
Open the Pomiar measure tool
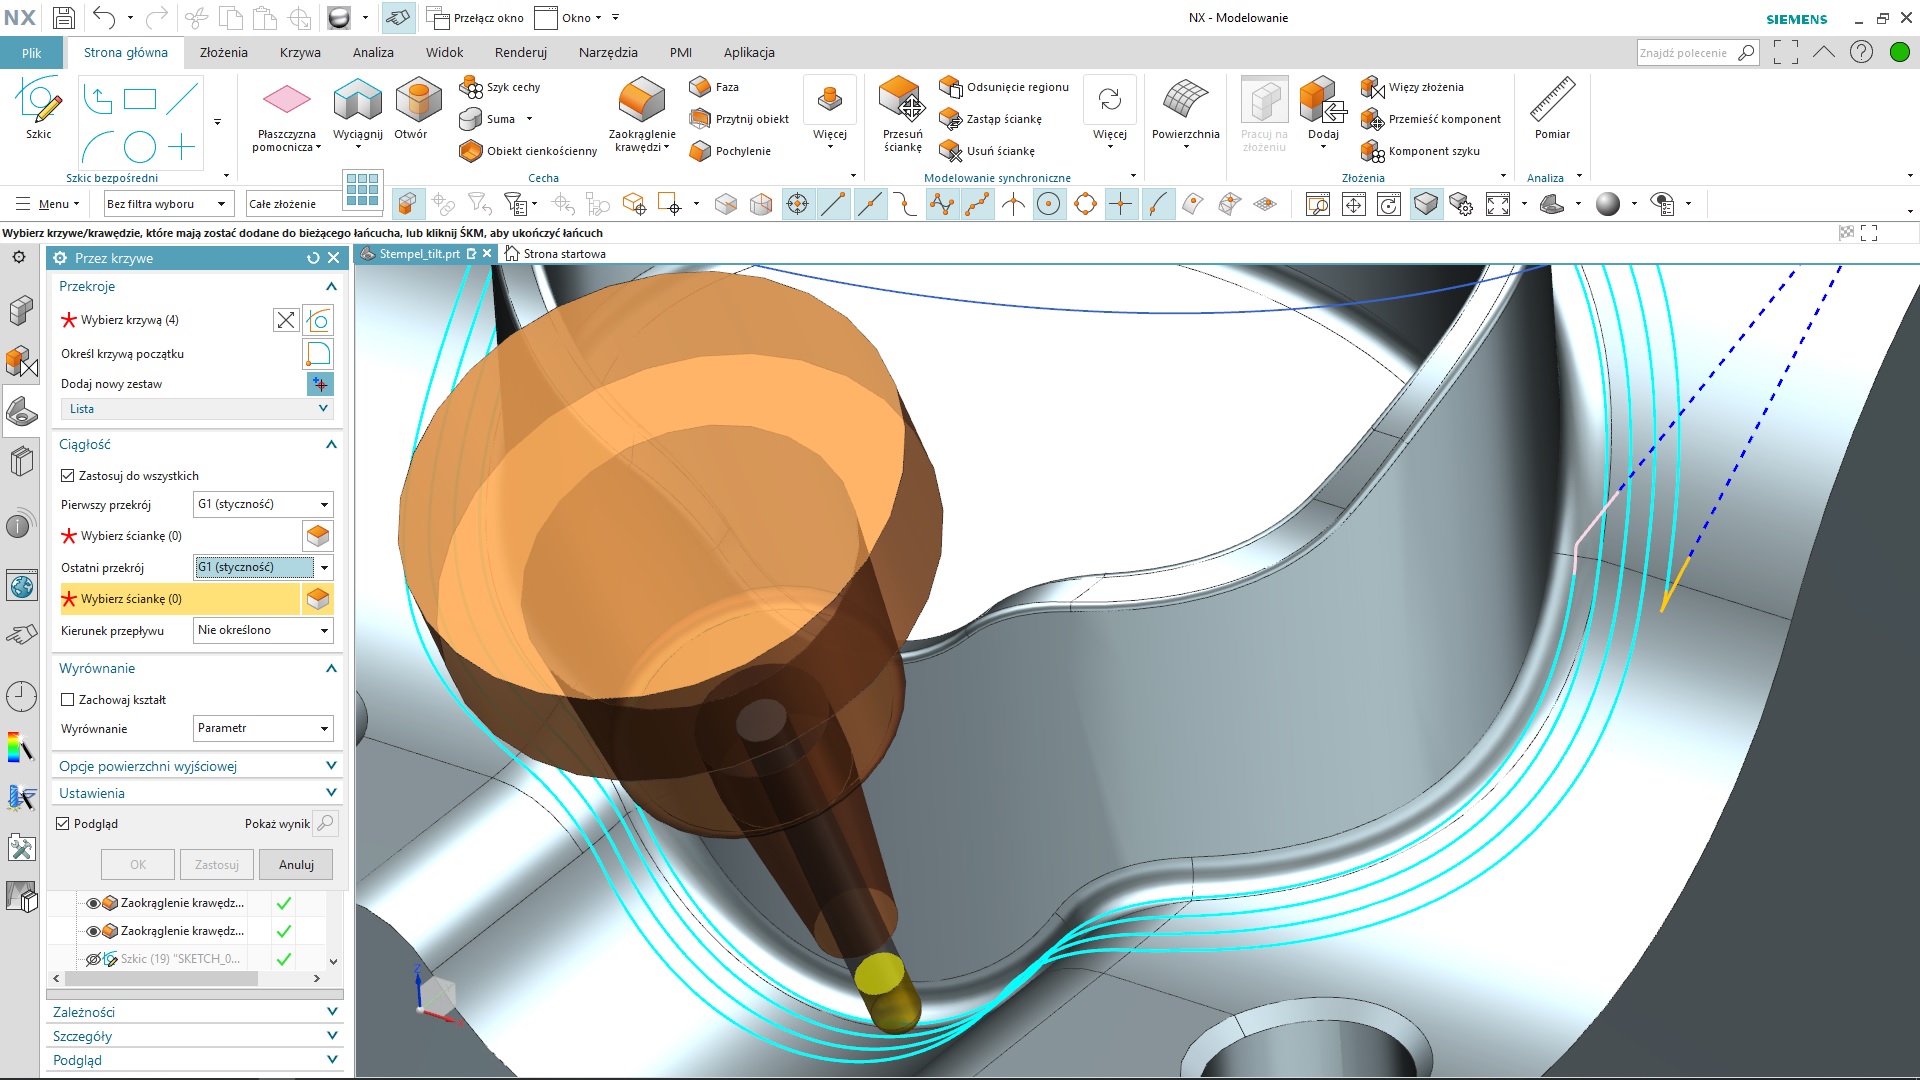[x=1552, y=110]
